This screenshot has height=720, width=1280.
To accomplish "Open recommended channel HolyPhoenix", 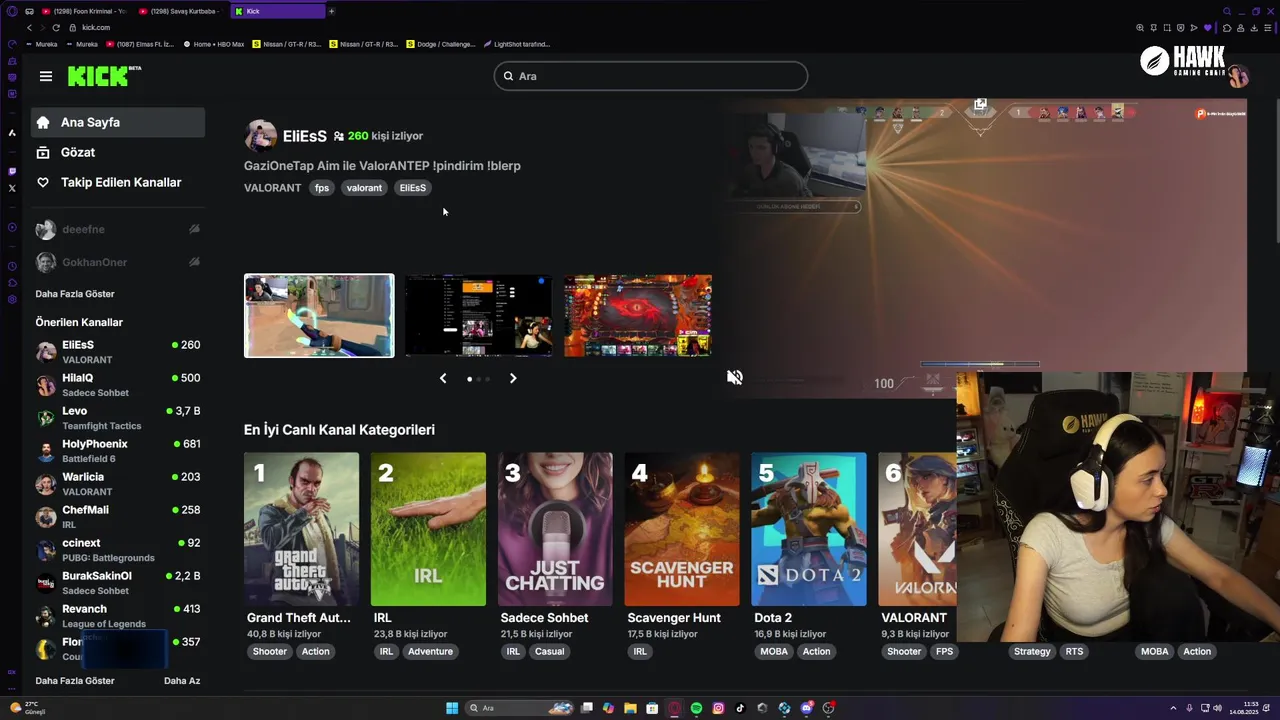I will [x=118, y=450].
